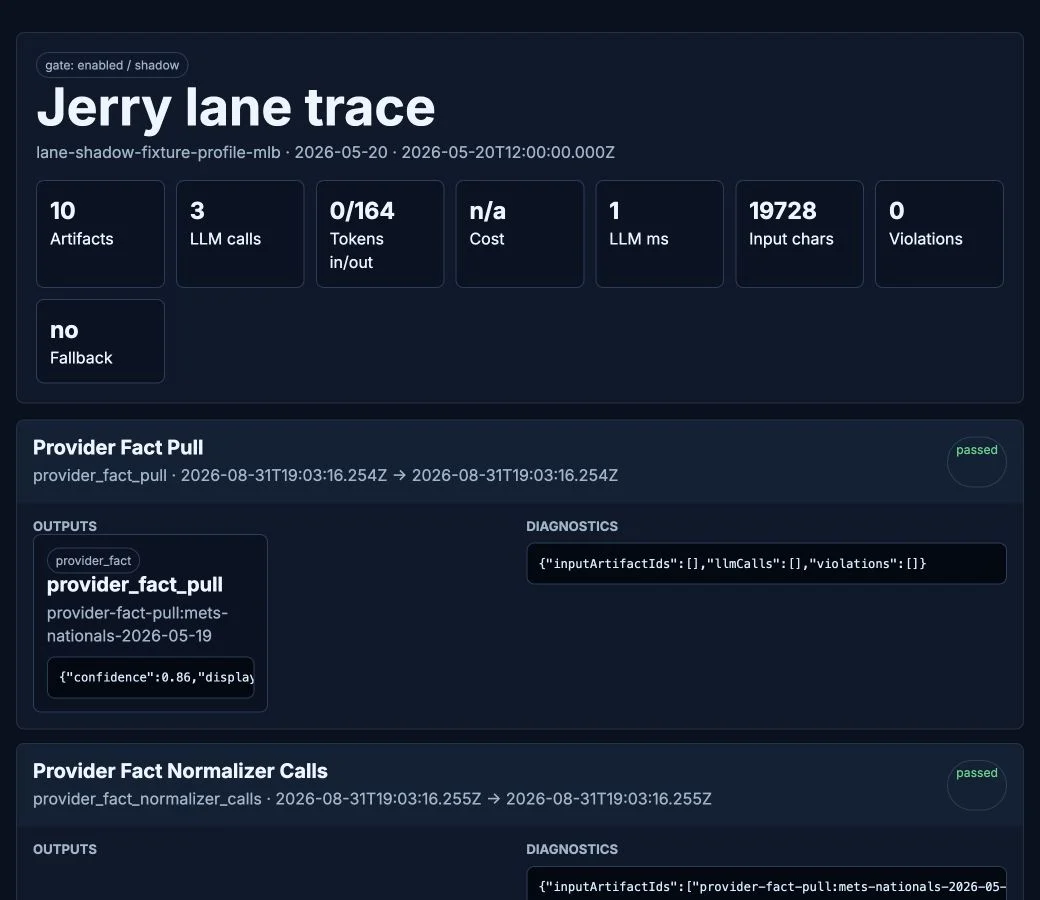Click the 'no Fallback' card
The image size is (1040, 900).
click(x=100, y=341)
